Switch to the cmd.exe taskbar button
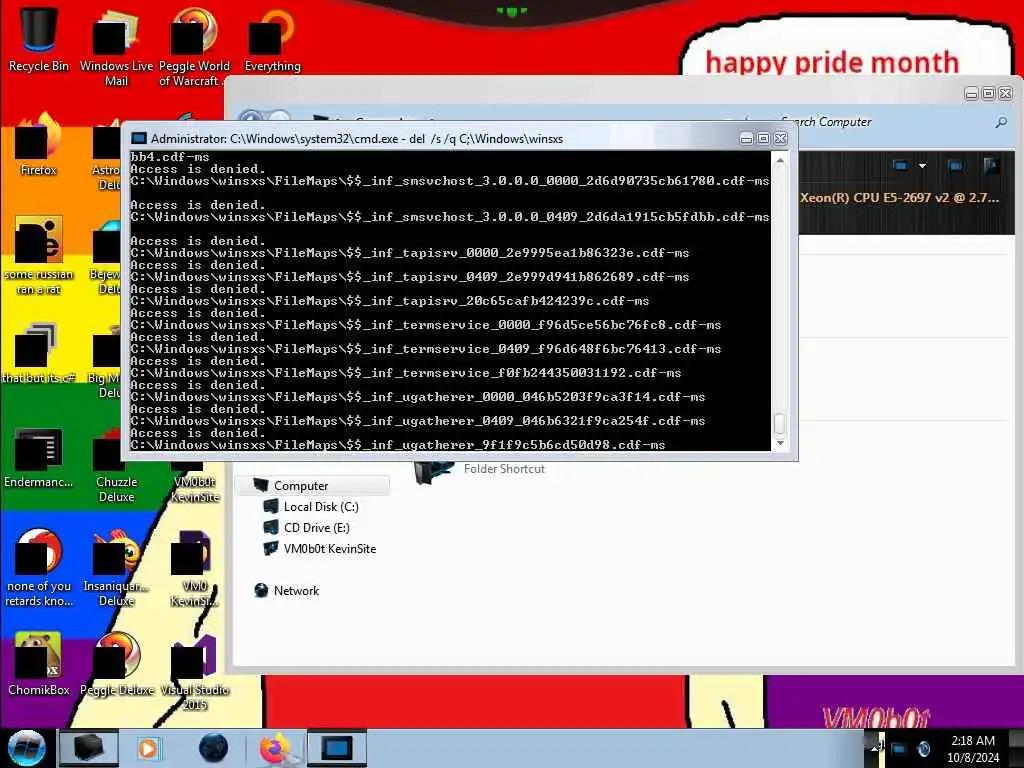 337,748
